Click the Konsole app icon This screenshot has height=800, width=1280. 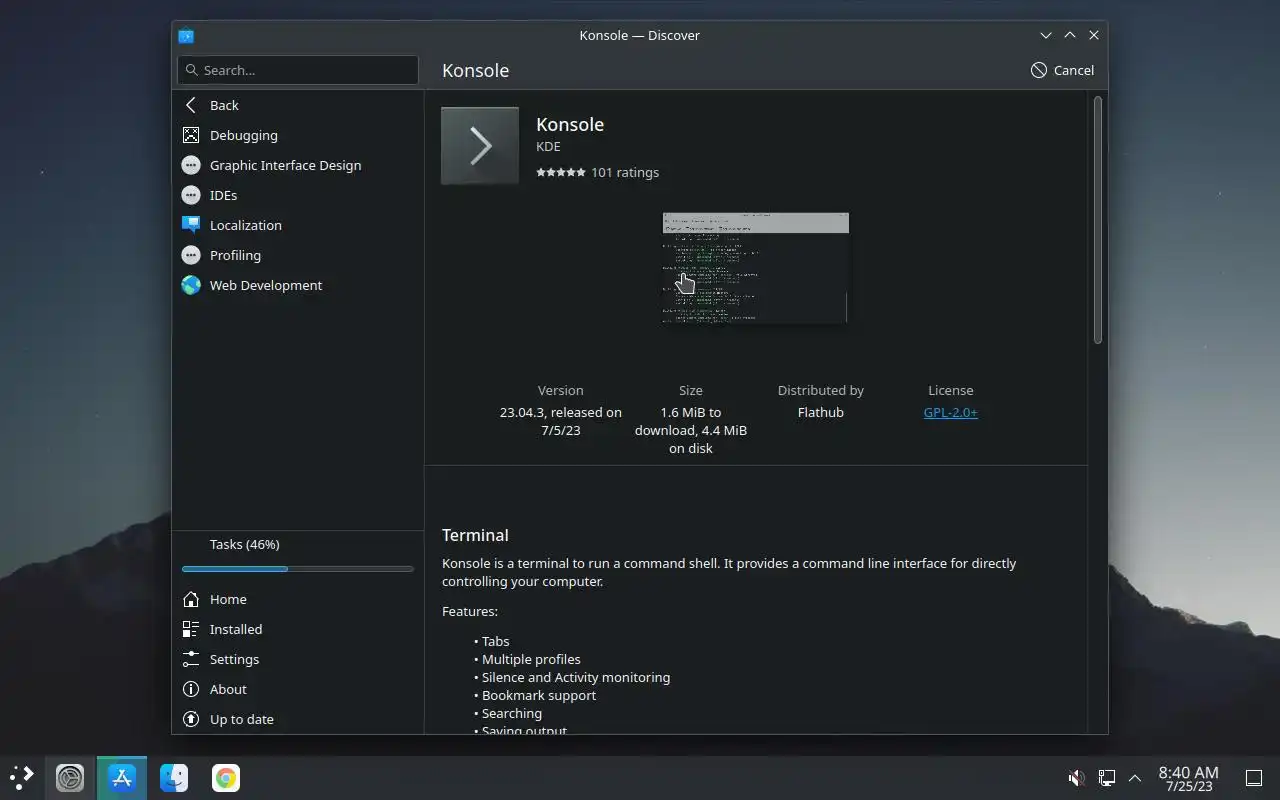click(480, 146)
